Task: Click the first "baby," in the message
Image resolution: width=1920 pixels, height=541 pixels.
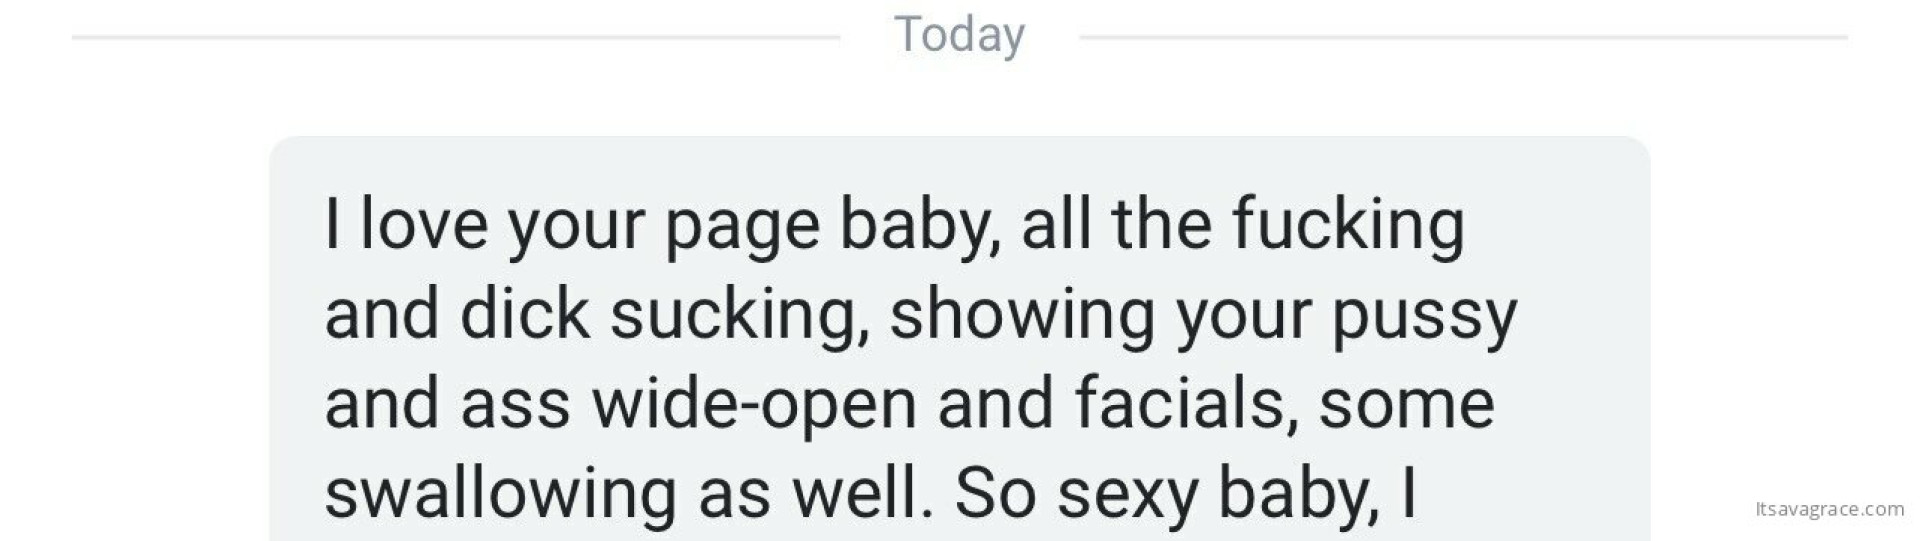Action: pyautogui.click(x=920, y=226)
